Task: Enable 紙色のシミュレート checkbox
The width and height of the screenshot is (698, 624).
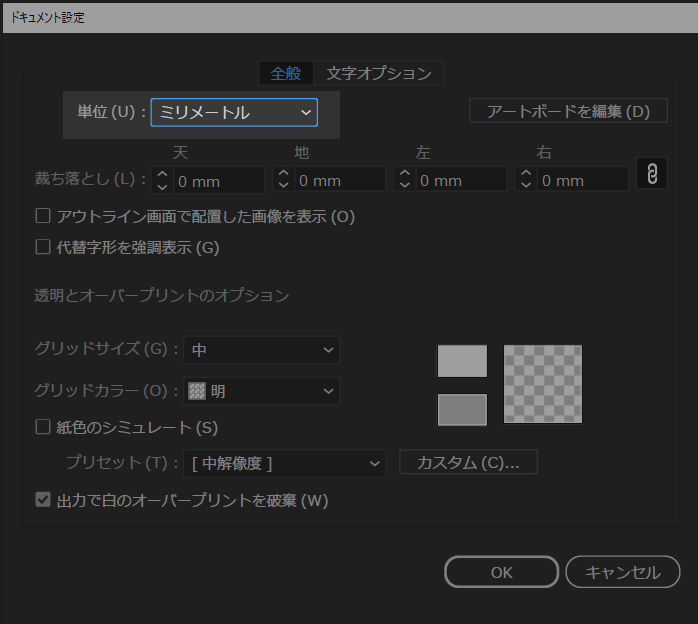Action: tap(43, 427)
